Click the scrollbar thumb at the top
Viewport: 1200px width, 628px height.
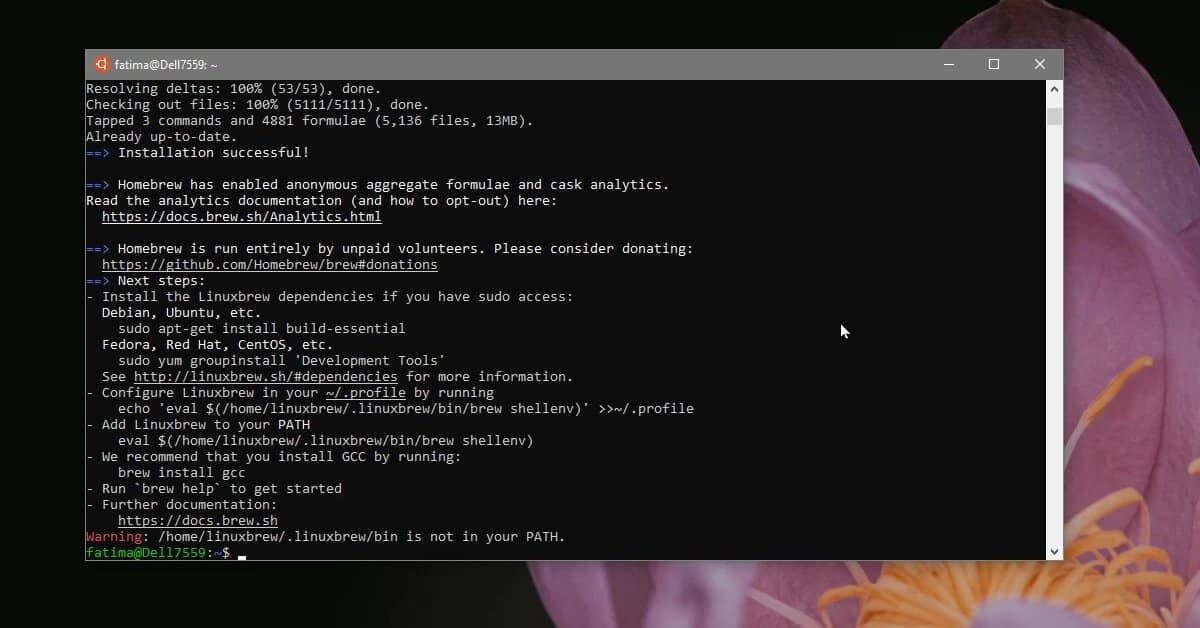click(x=1054, y=115)
